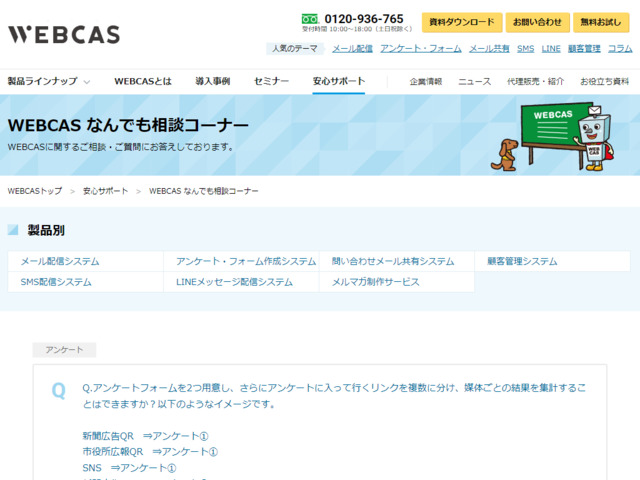
Task: Click the お問い合わせ button
Action: pyautogui.click(x=537, y=22)
